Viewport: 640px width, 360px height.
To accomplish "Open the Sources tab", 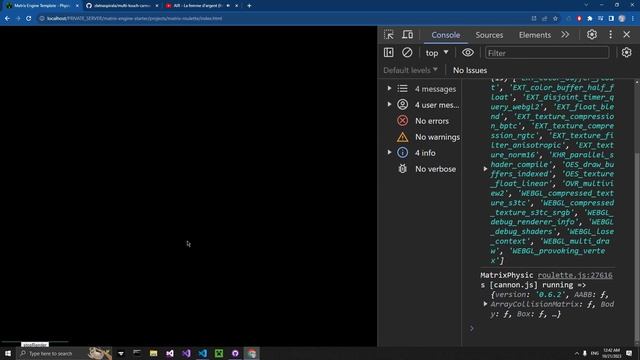I will 489,35.
